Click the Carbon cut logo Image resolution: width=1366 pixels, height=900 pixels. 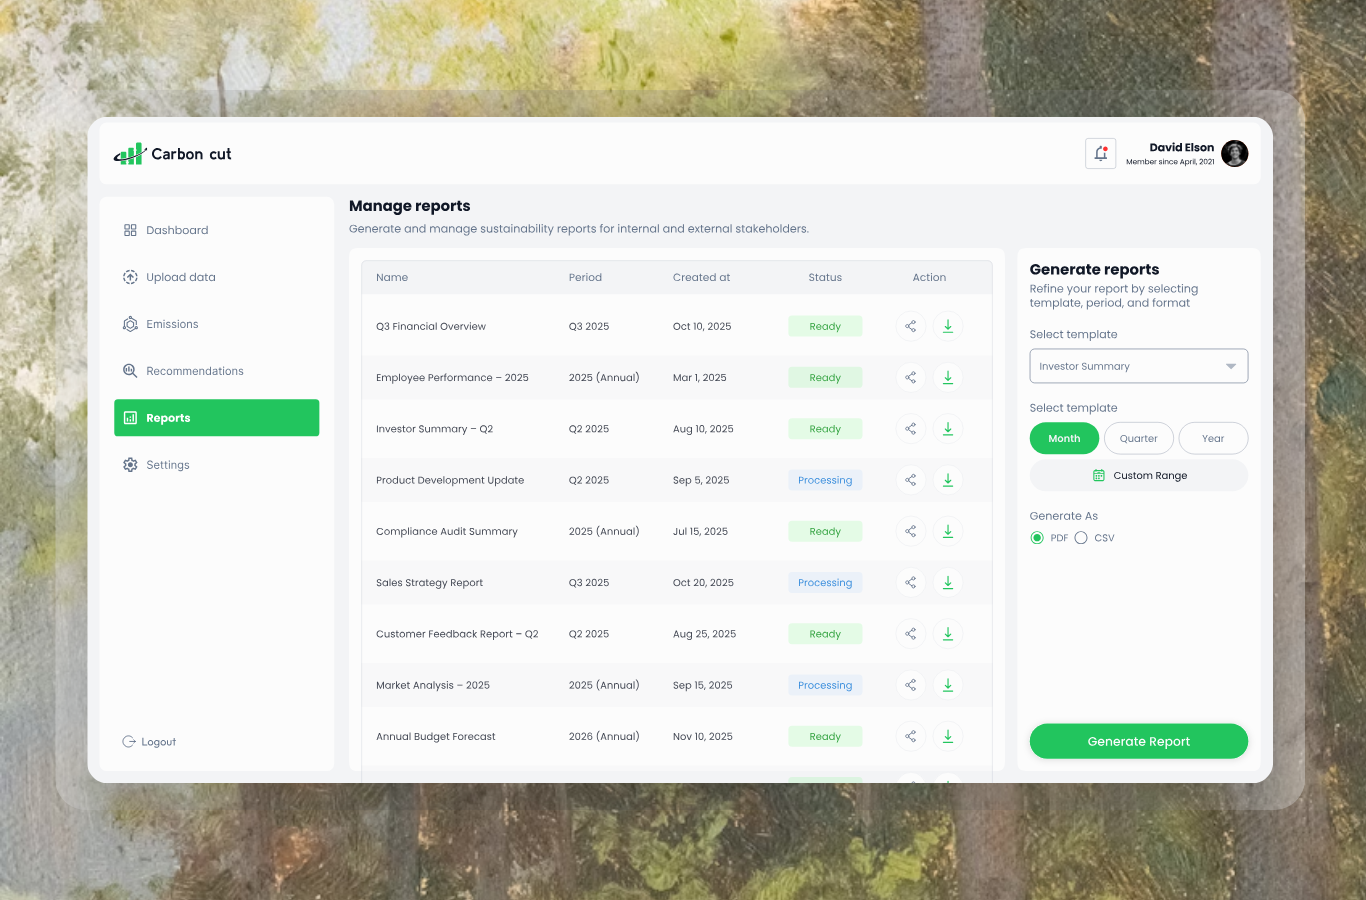click(x=173, y=154)
